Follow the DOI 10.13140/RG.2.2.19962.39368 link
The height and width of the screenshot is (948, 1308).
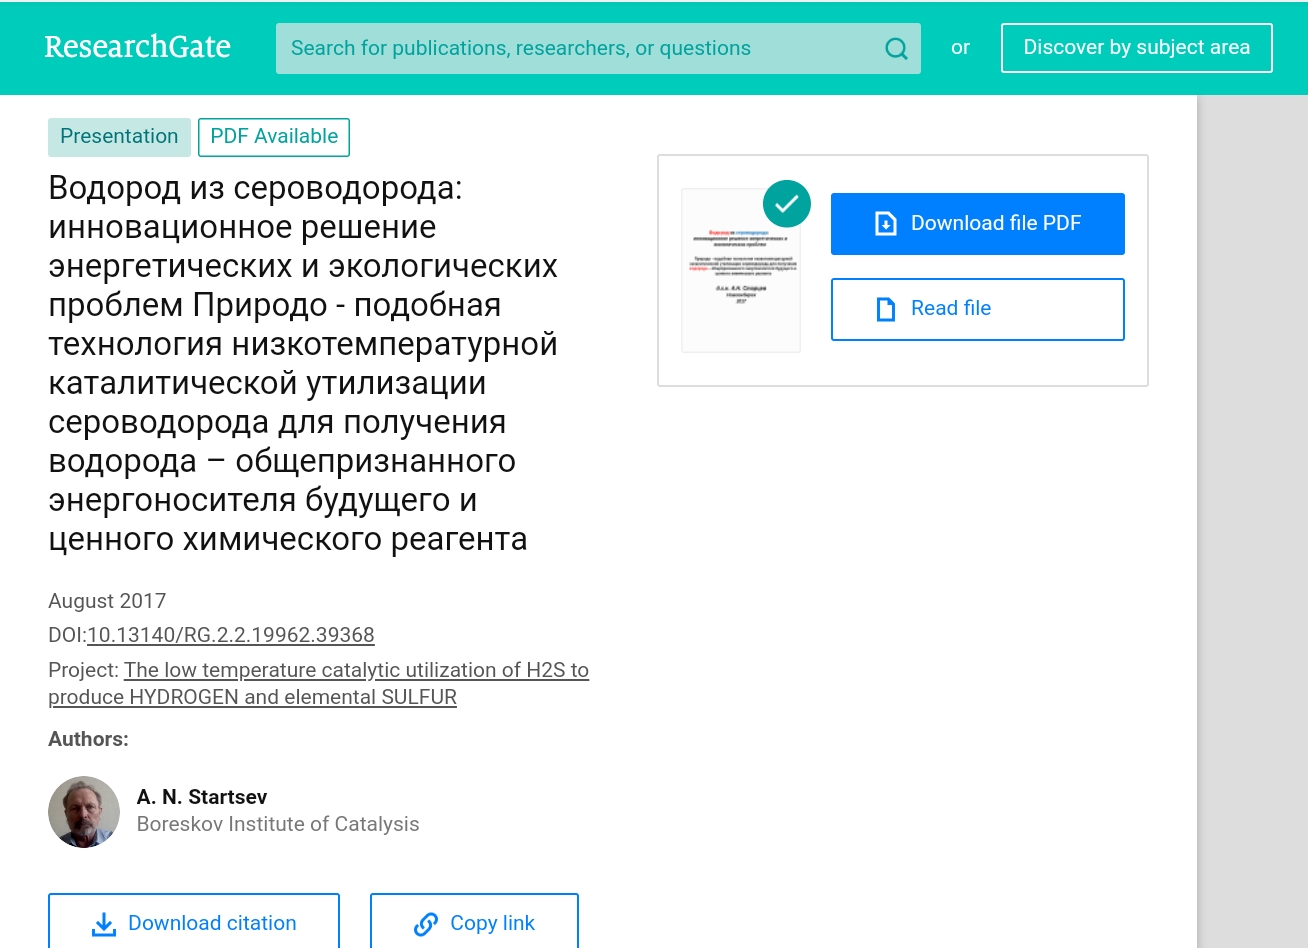tap(231, 635)
